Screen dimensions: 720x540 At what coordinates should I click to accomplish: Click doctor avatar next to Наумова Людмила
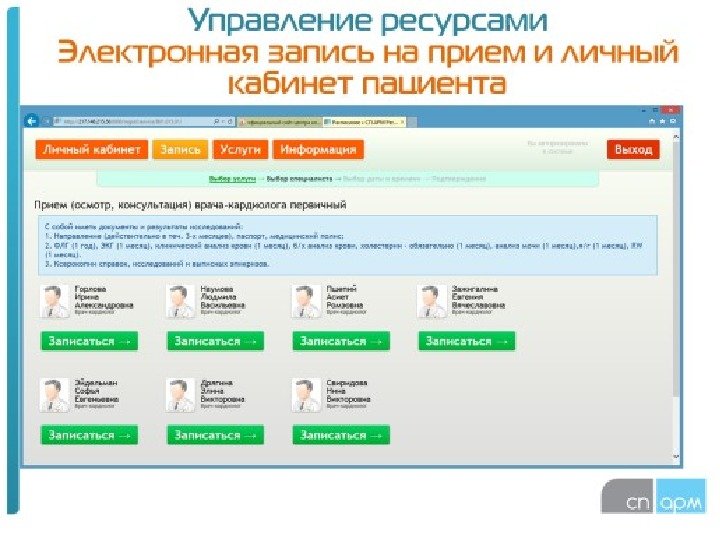tap(180, 301)
